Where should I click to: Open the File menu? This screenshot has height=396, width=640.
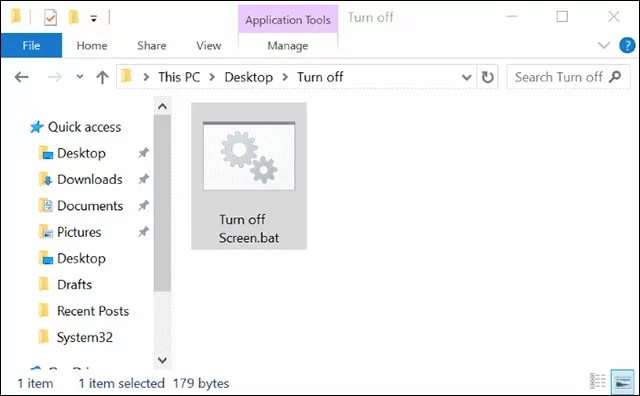click(x=31, y=45)
